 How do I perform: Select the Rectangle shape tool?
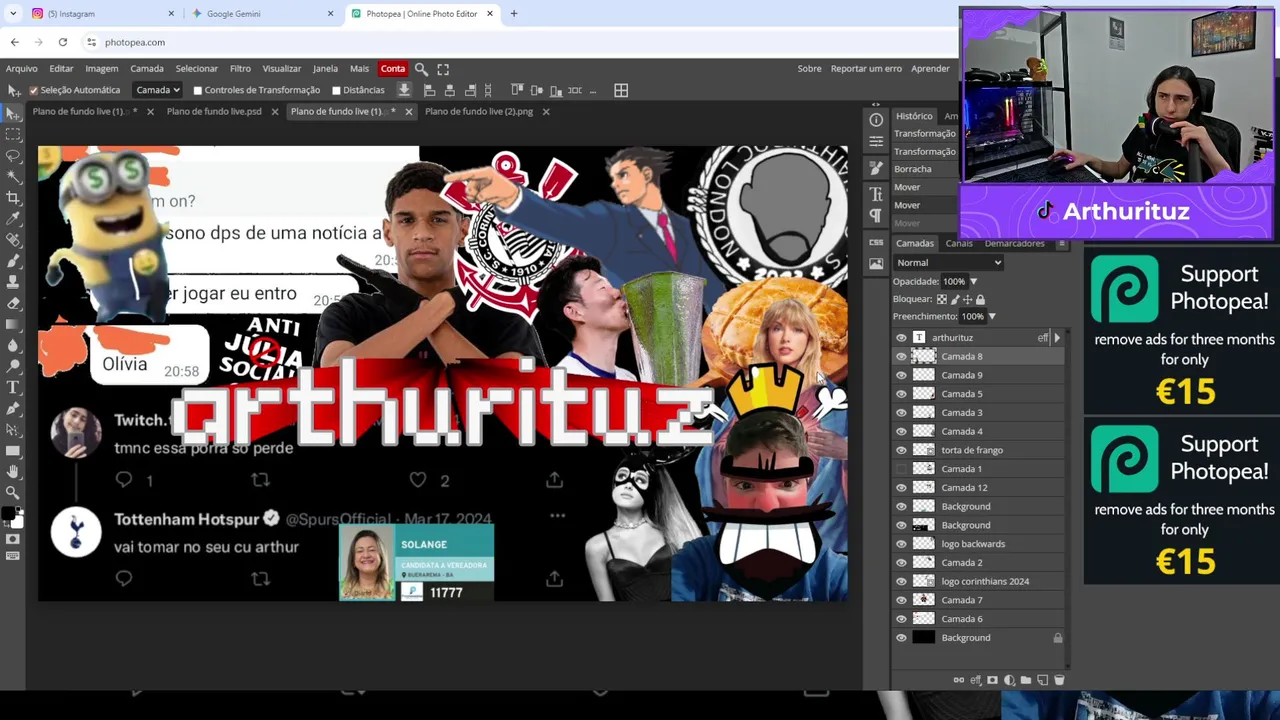13,450
